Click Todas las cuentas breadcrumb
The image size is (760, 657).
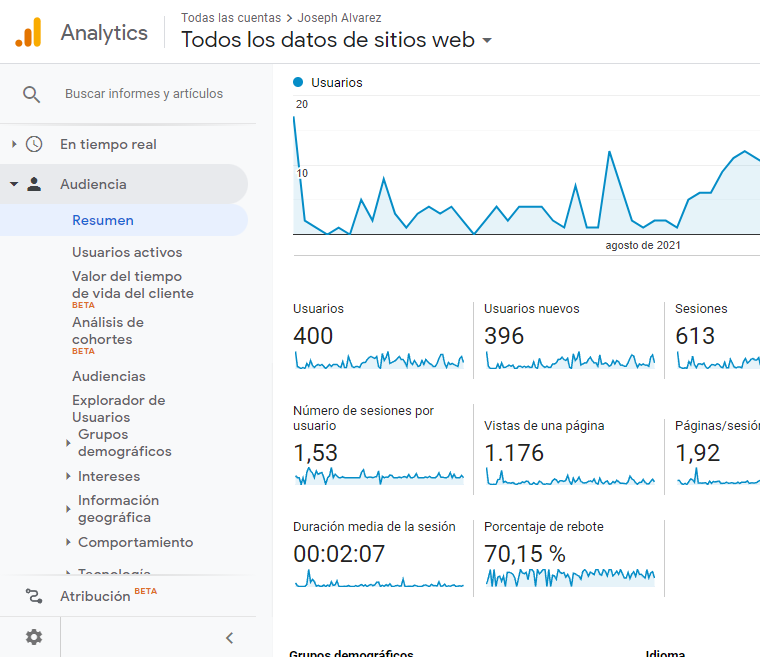231,18
